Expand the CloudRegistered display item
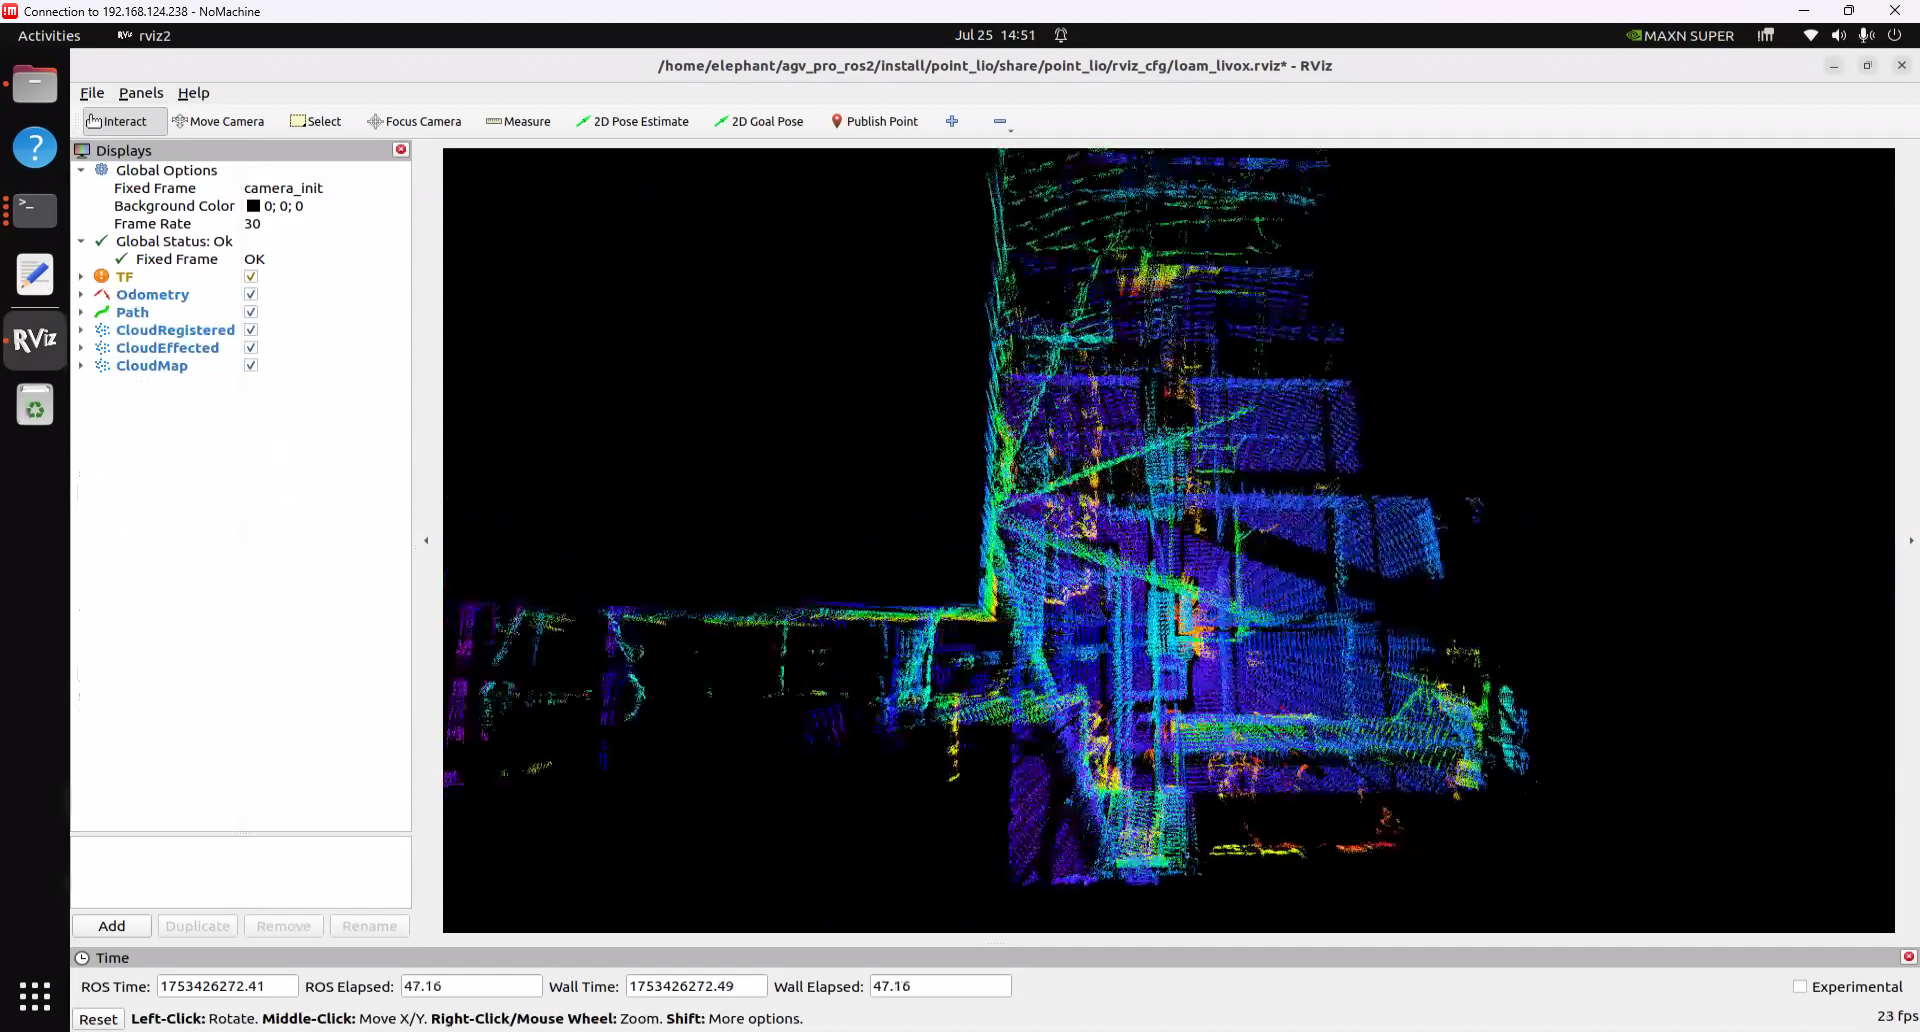Image resolution: width=1920 pixels, height=1032 pixels. pyautogui.click(x=82, y=330)
